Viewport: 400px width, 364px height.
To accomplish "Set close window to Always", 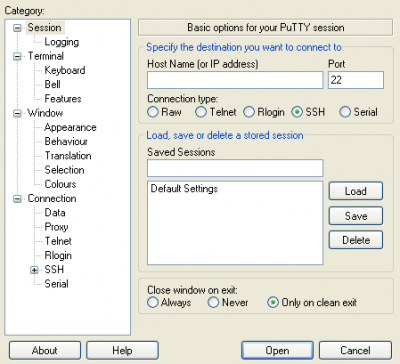I will (153, 303).
